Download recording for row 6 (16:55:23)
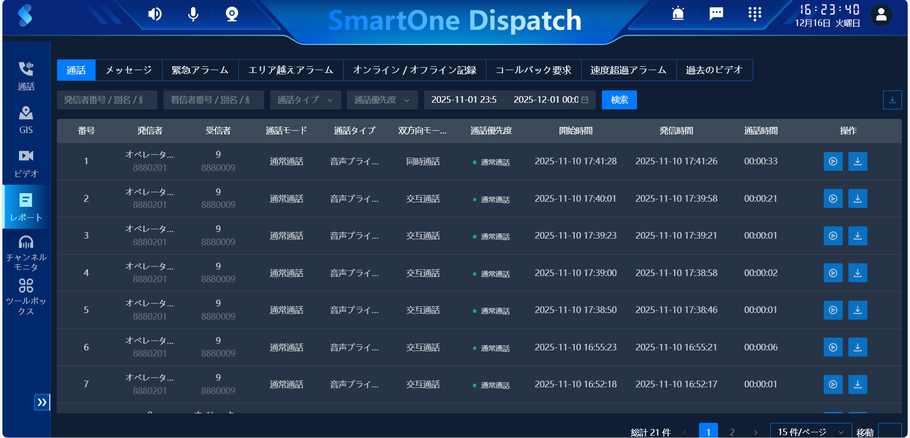Screen dimensions: 910x438 (858, 347)
